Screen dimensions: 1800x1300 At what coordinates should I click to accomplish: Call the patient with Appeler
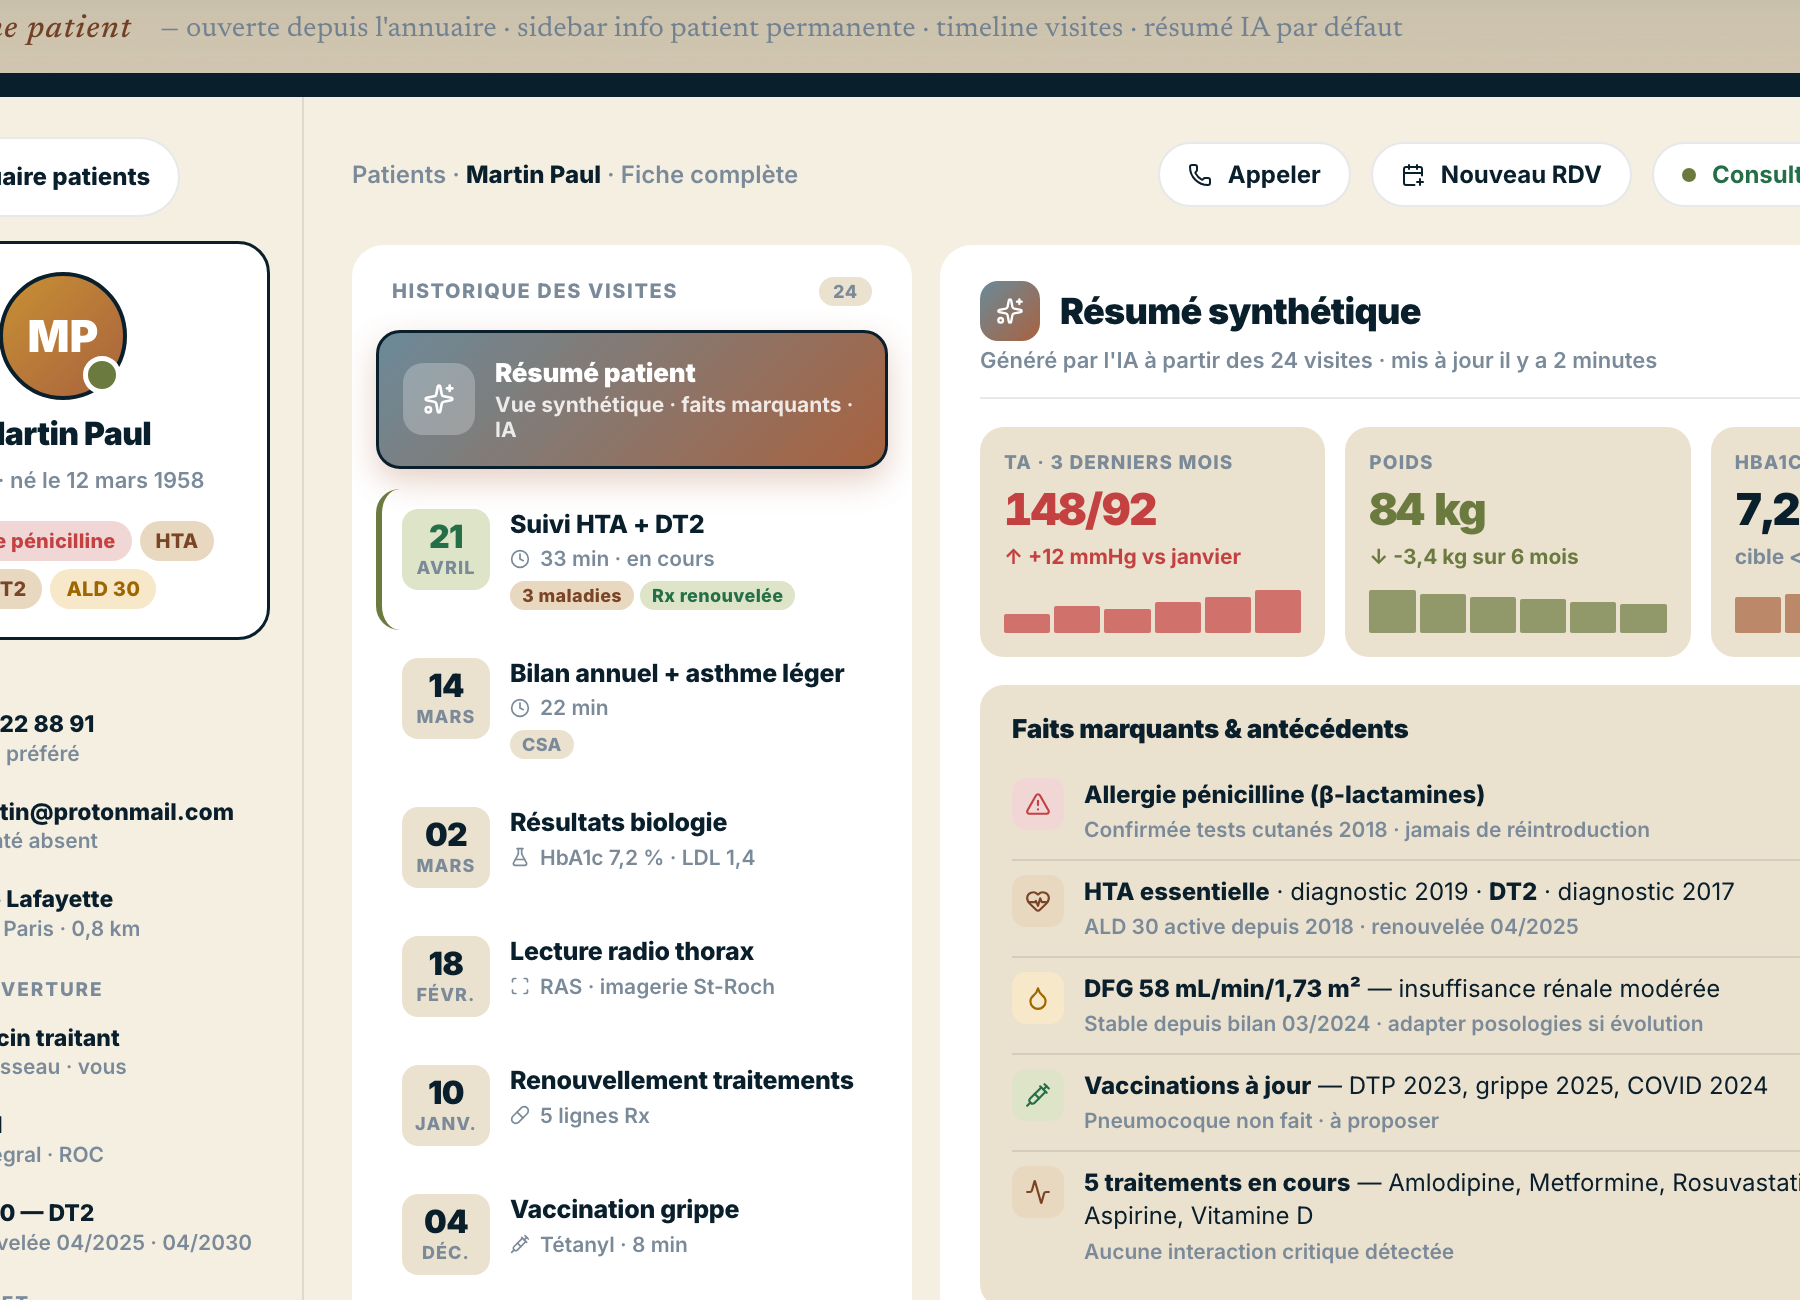[1254, 175]
